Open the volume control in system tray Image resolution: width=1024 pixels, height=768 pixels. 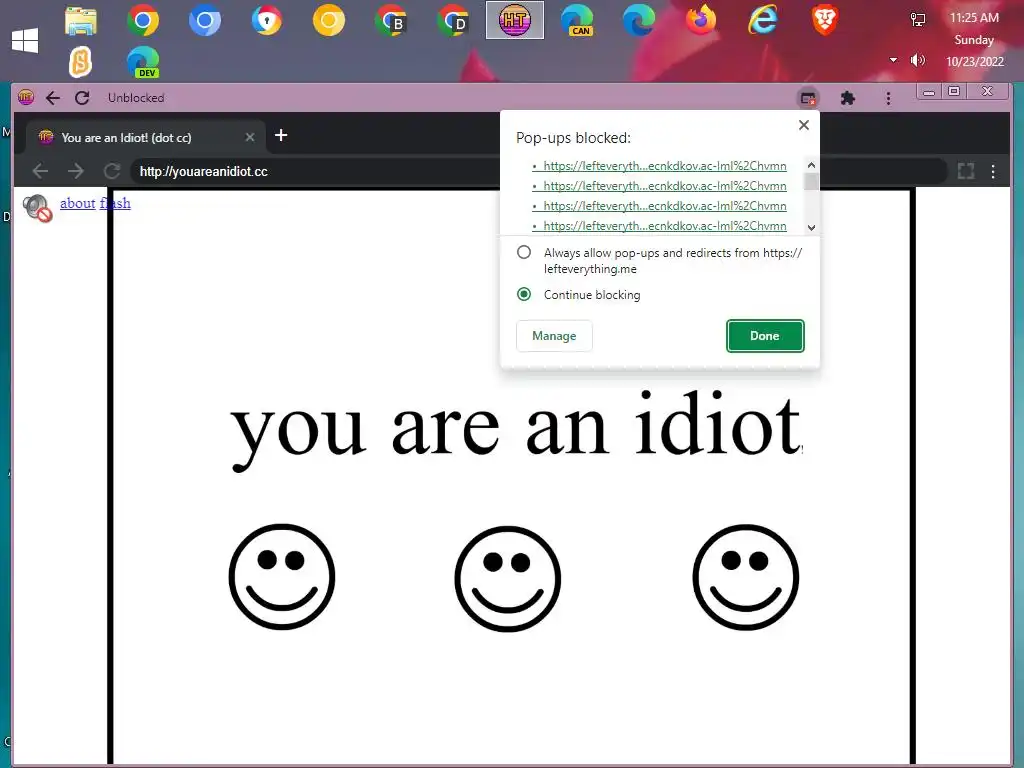click(918, 61)
